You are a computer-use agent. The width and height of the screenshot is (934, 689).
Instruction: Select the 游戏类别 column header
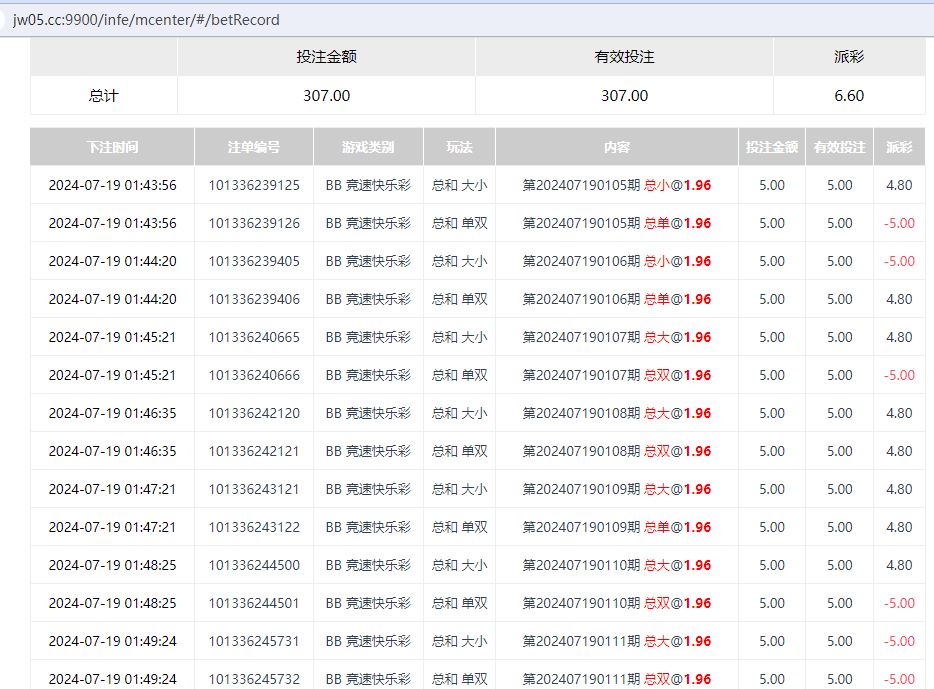click(x=368, y=147)
